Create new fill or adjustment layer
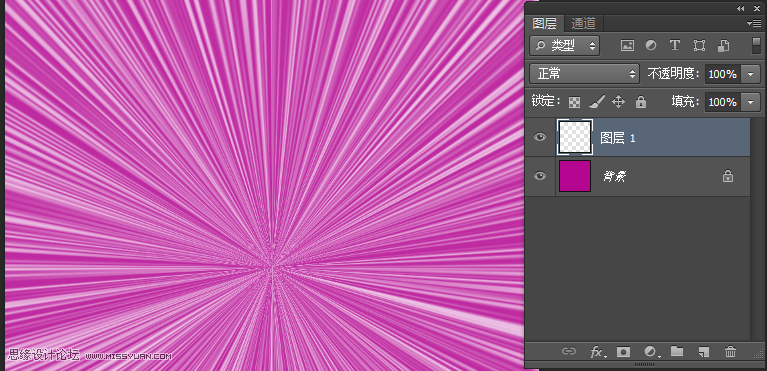 (651, 351)
